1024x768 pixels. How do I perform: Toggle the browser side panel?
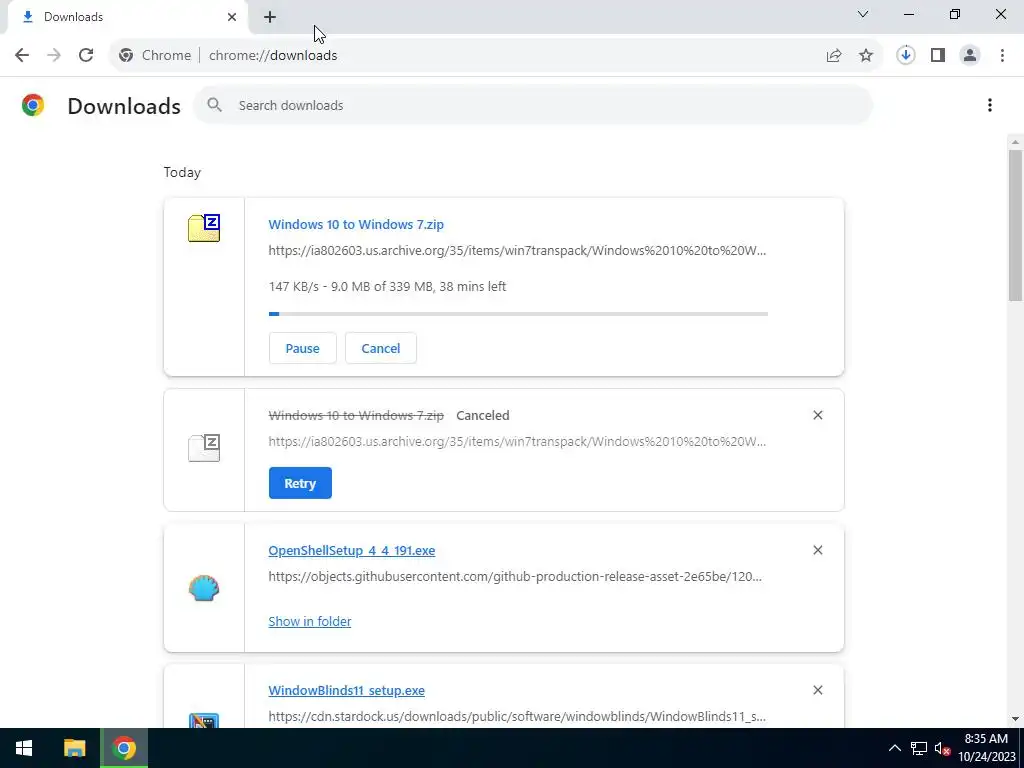(938, 56)
